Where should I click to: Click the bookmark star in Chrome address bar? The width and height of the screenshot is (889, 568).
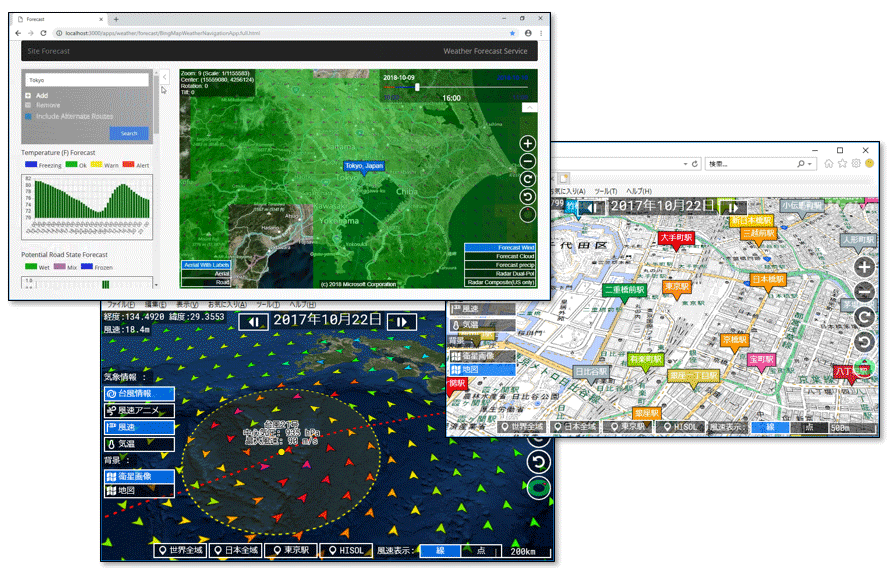point(513,33)
